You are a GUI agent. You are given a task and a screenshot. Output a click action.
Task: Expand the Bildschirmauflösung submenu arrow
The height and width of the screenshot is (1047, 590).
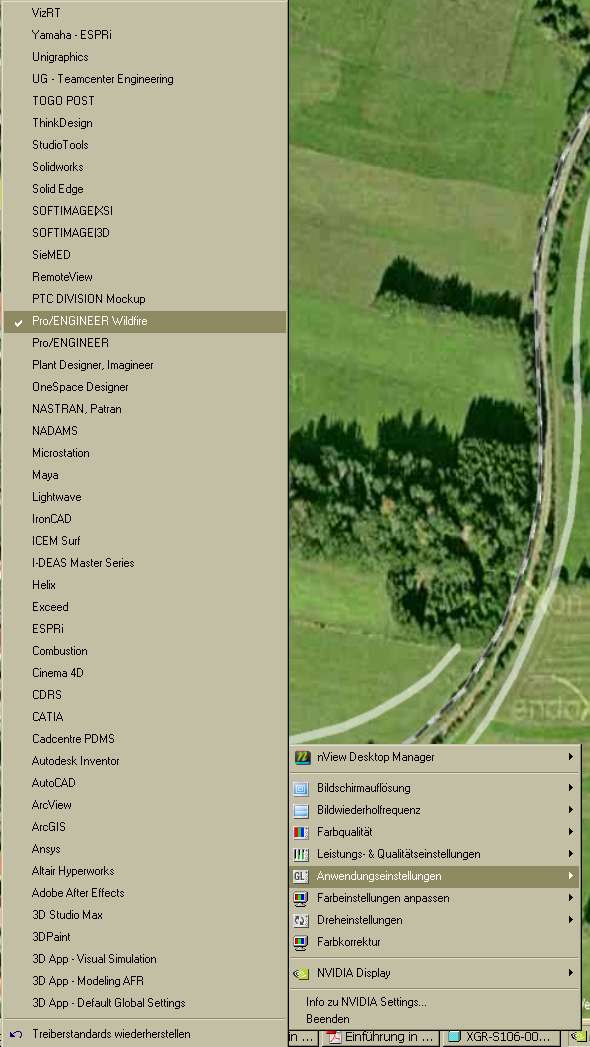(571, 788)
